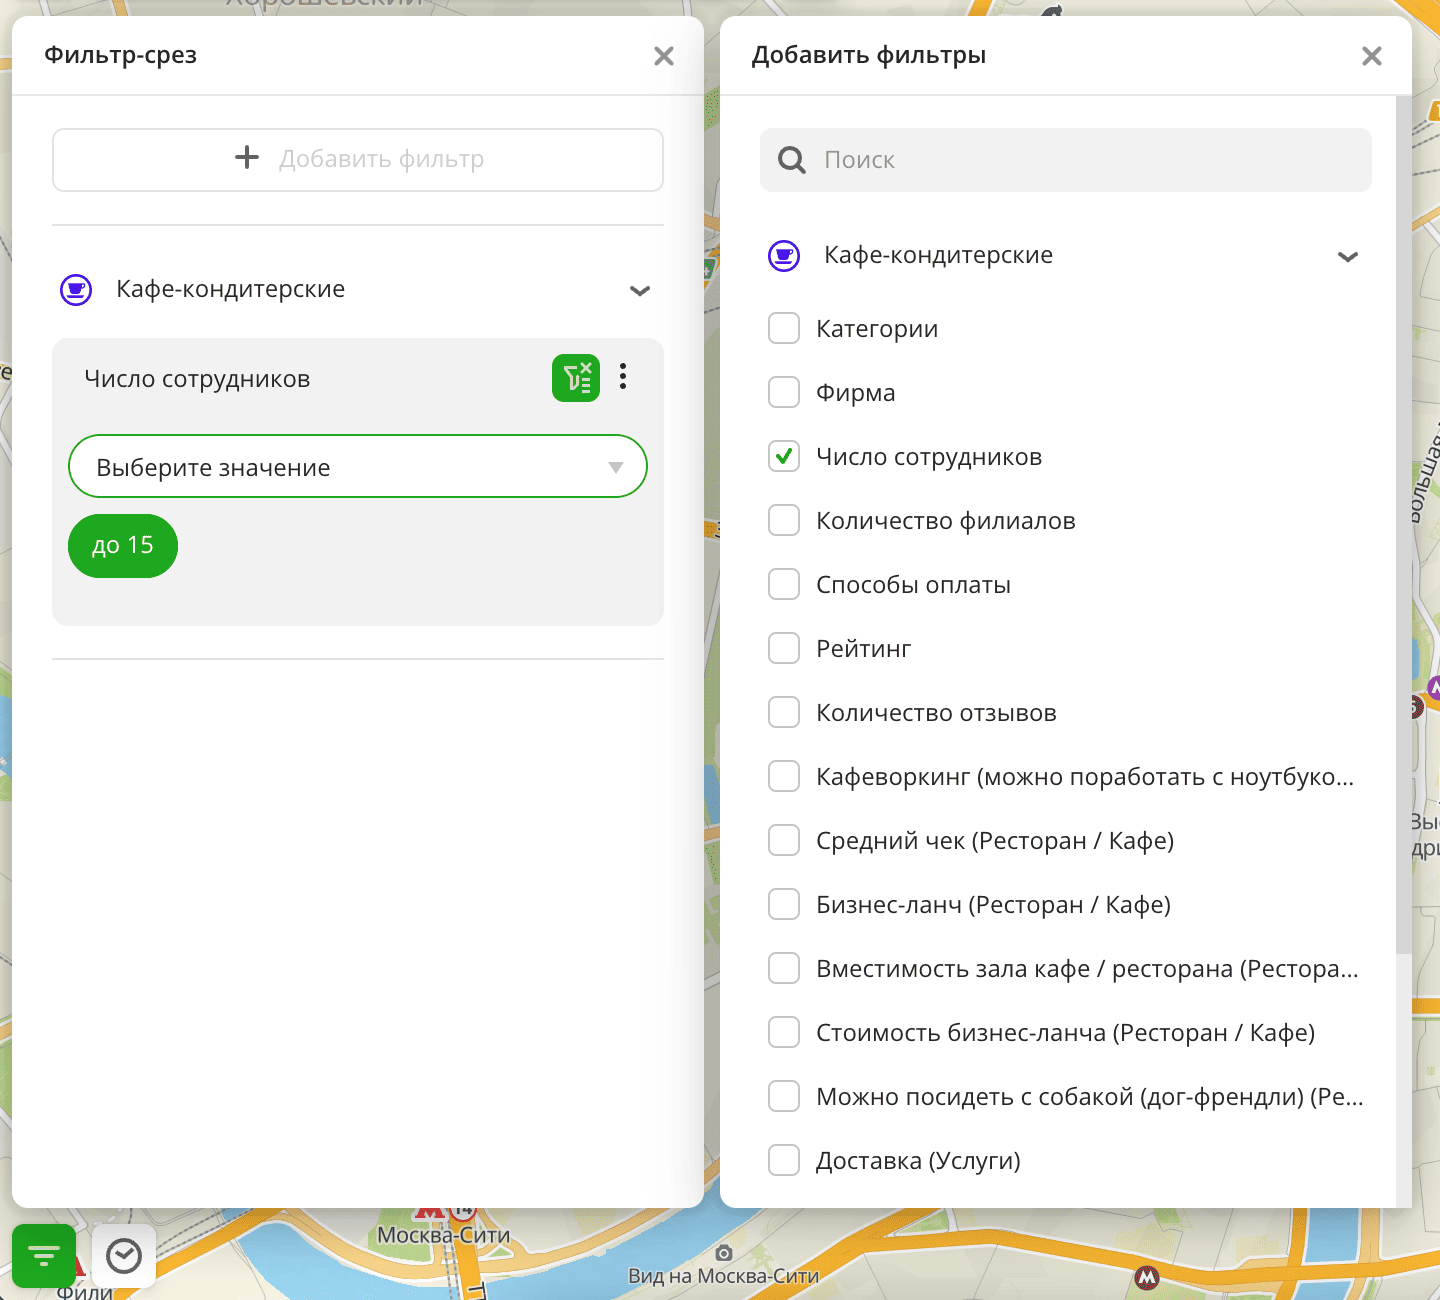Image resolution: width=1440 pixels, height=1300 pixels.
Task: Close the Добавить фильтры panel
Action: pyautogui.click(x=1371, y=56)
